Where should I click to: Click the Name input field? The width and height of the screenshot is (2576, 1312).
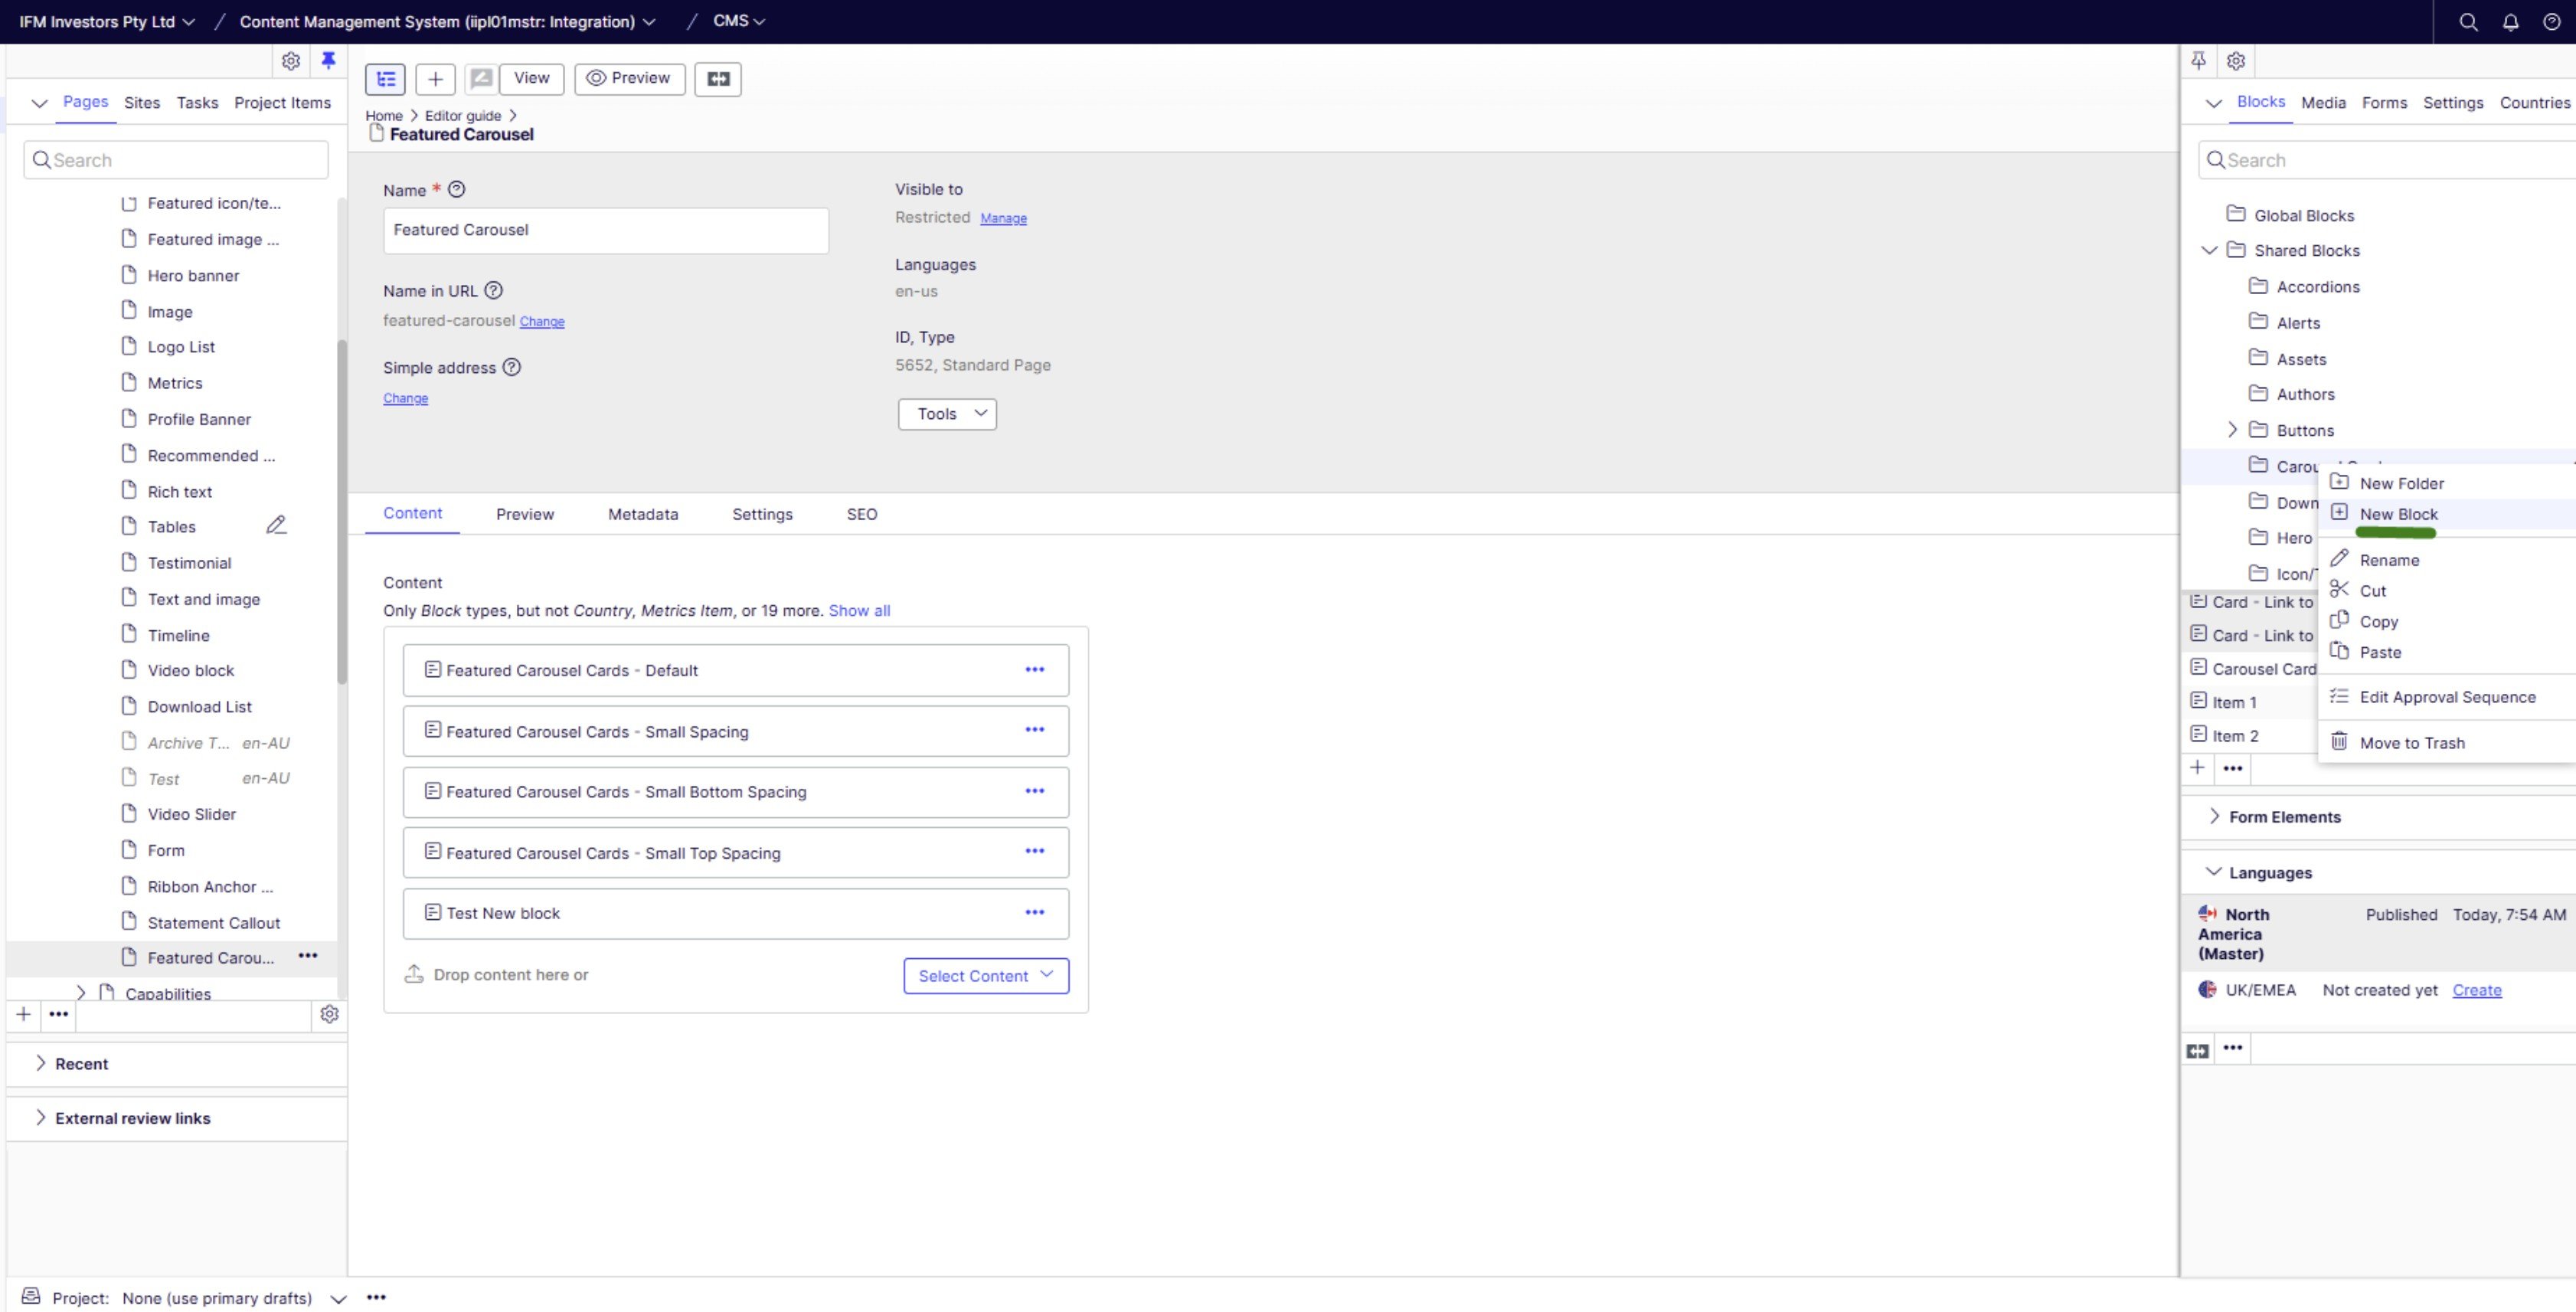(x=605, y=230)
